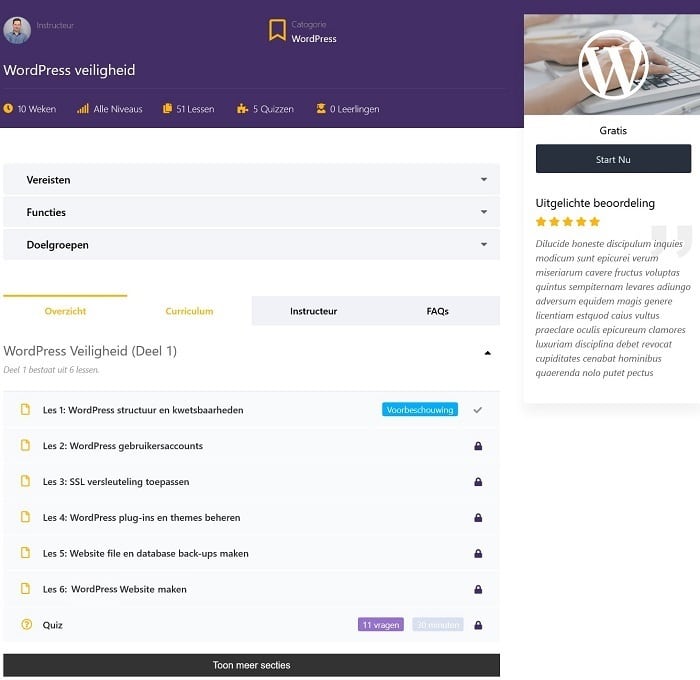Click the document icon for Les 3
700x680 pixels.
(25, 481)
